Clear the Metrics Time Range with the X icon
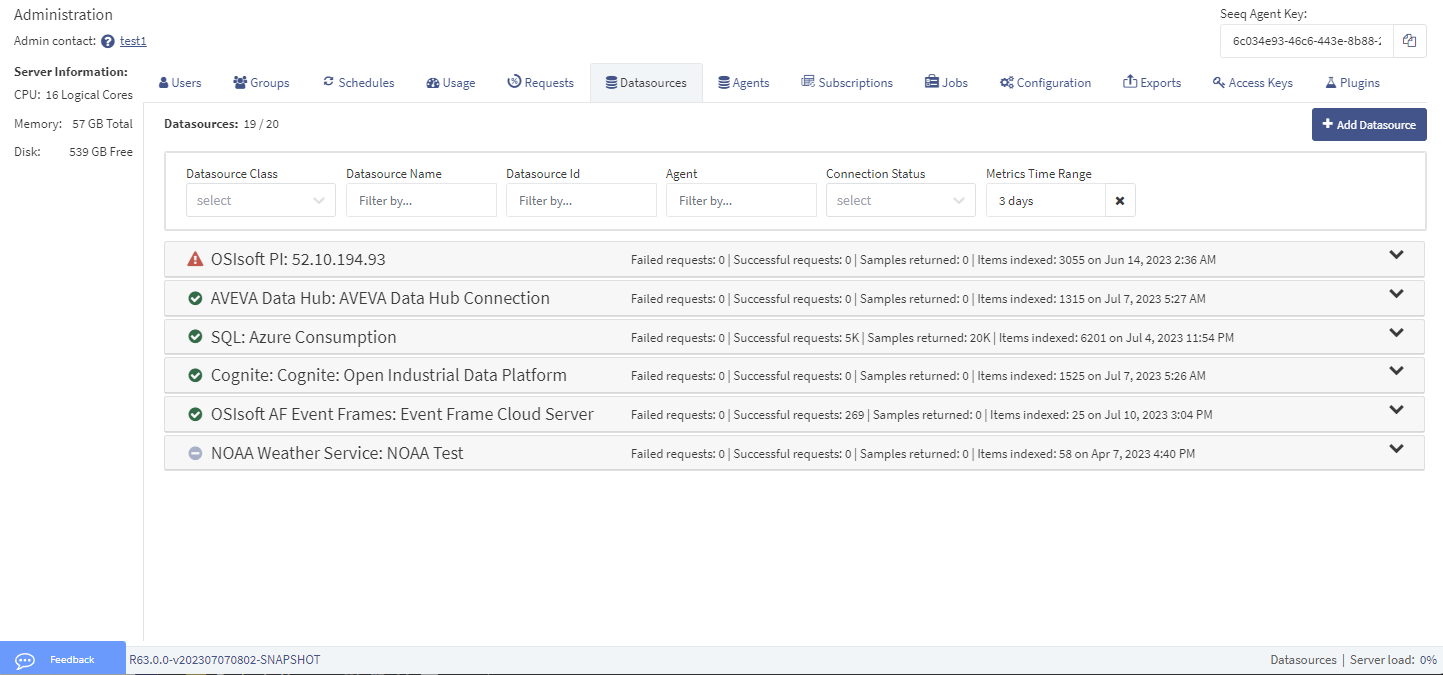Screen dimensions: 1443x675 click(1120, 200)
